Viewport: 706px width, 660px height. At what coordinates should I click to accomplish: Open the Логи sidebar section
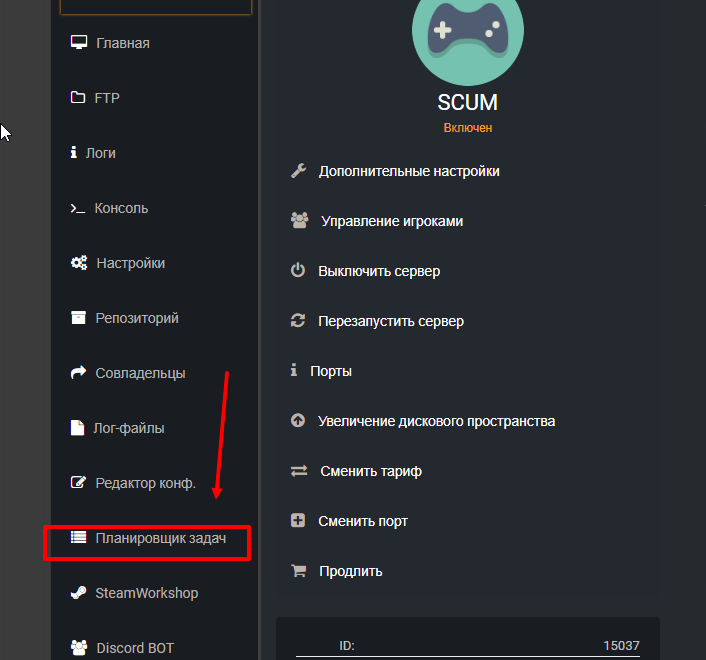click(x=100, y=153)
